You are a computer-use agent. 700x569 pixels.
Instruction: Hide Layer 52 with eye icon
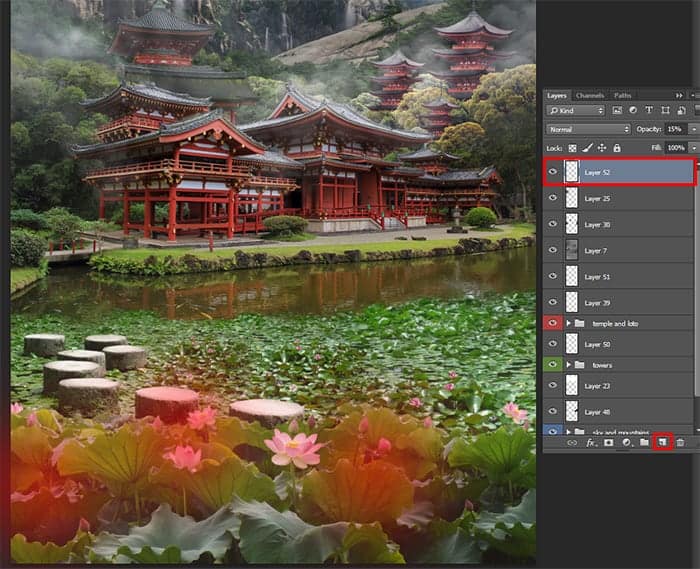point(553,172)
